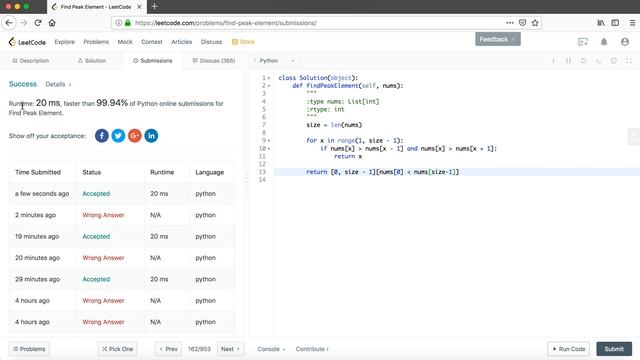Open the Description tab

point(31,60)
